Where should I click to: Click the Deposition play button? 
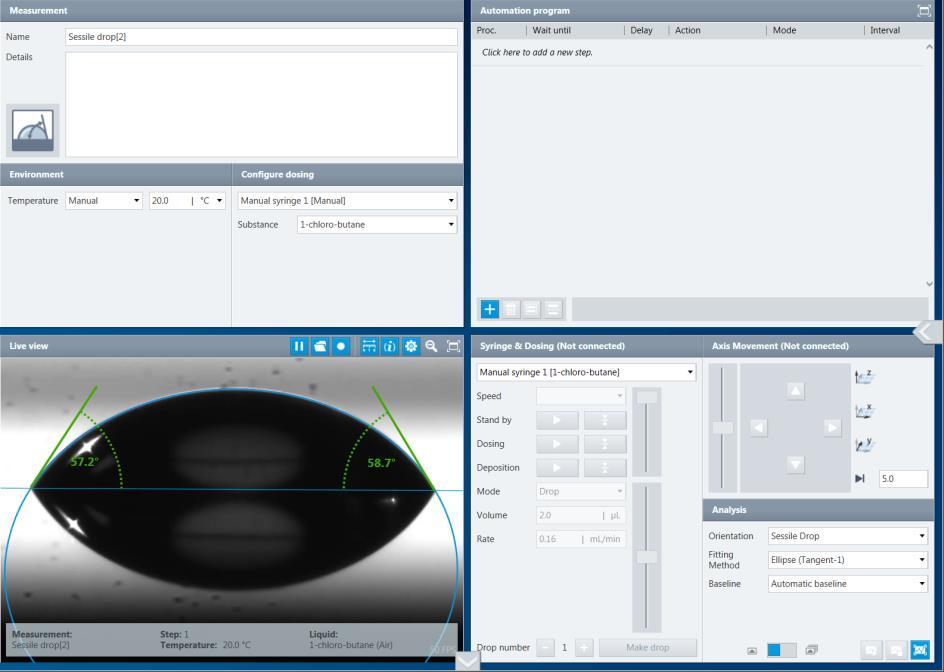pos(557,468)
